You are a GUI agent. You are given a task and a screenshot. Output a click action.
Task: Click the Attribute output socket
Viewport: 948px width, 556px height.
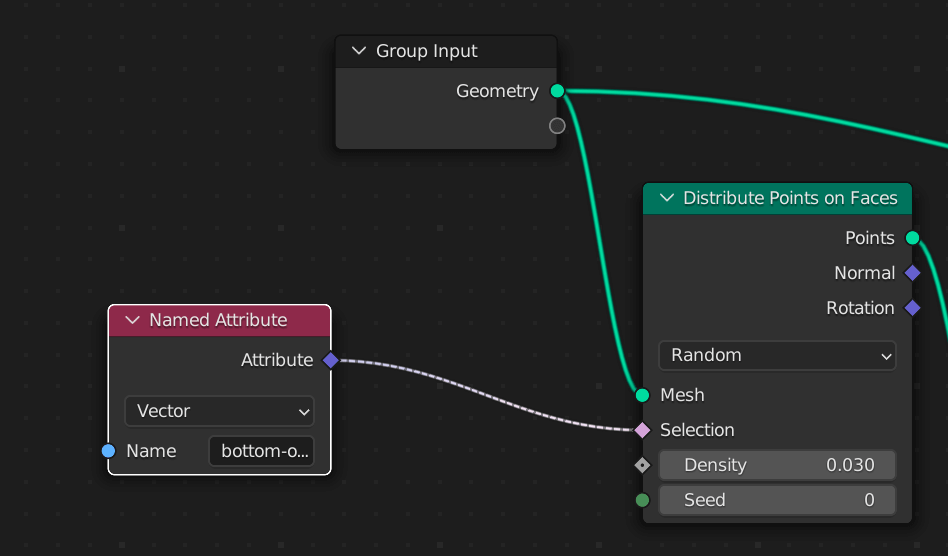(x=331, y=360)
